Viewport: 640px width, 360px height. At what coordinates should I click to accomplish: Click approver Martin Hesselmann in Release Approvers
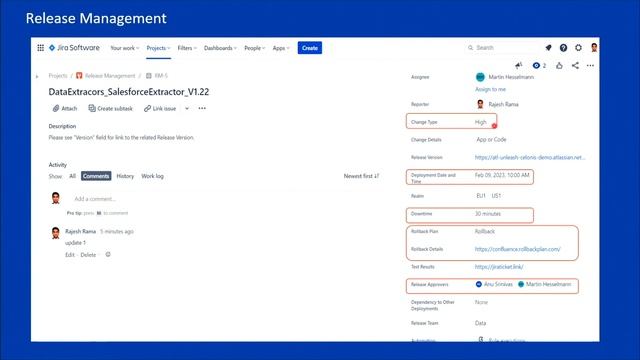coord(544,284)
